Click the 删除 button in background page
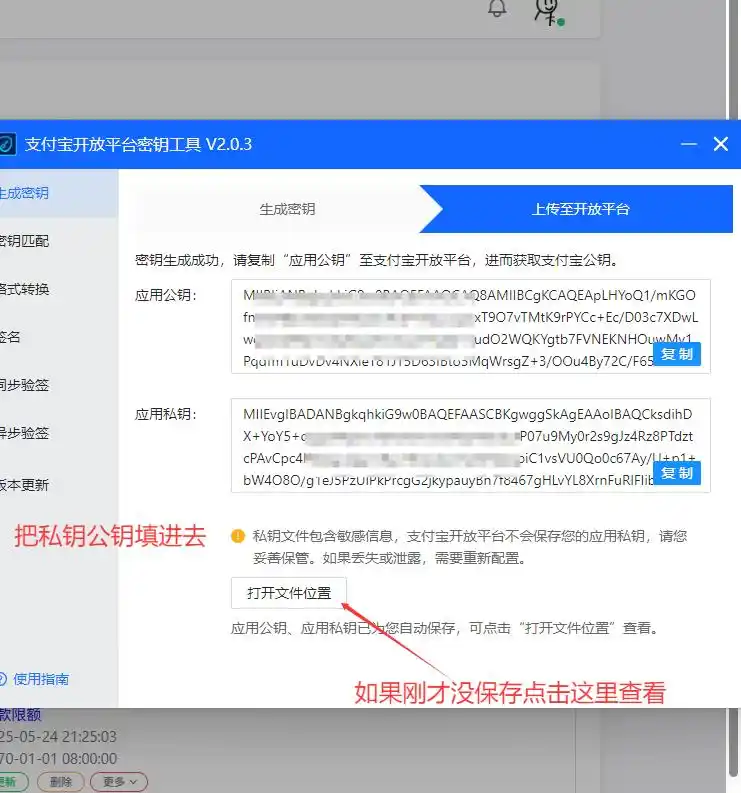The image size is (741, 793). 61,781
